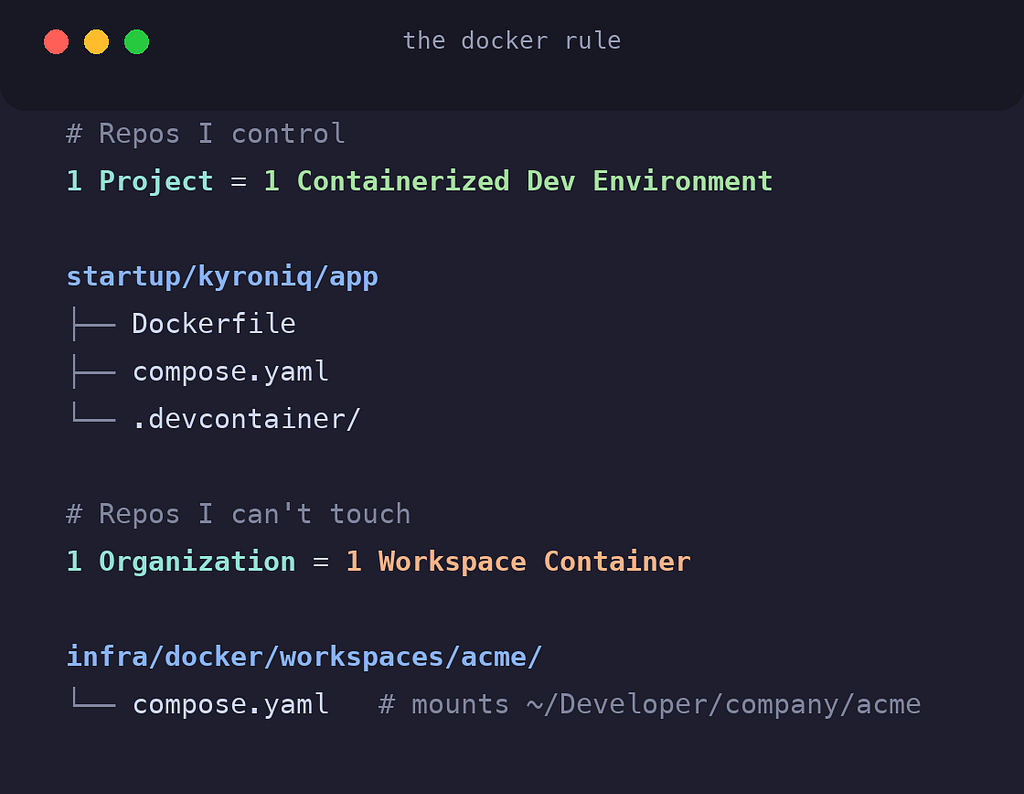Select the comment '# Repos I control'
1024x794 pixels.
coord(206,134)
